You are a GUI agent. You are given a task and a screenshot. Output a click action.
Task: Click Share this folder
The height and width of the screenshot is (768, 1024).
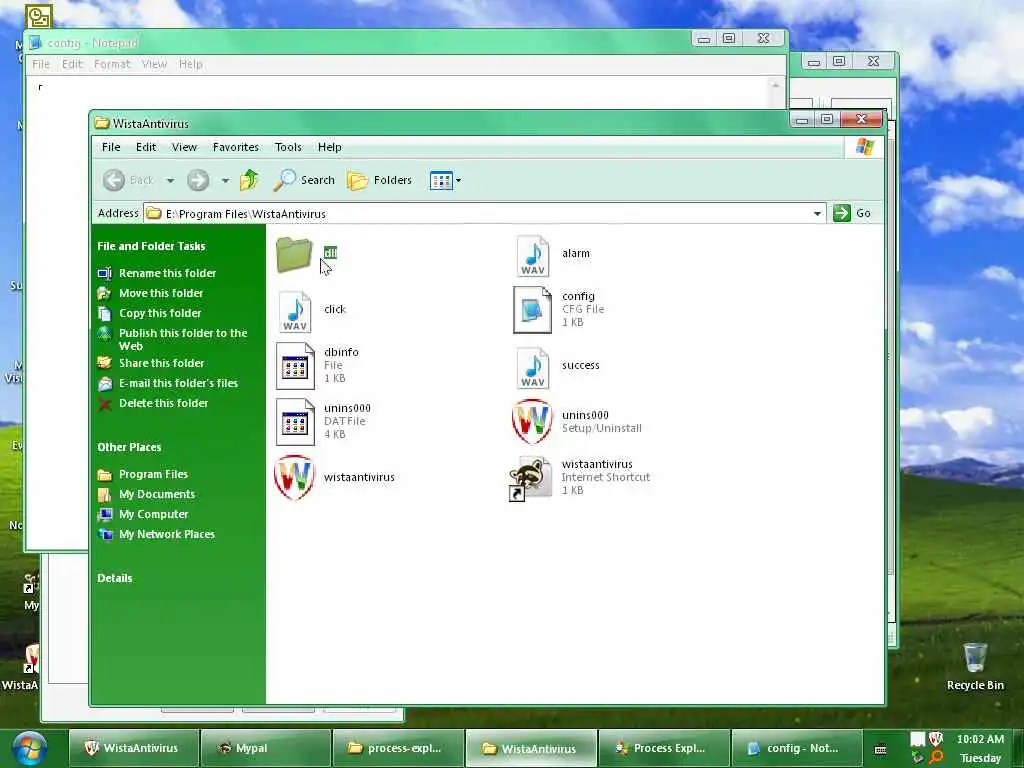click(x=161, y=363)
